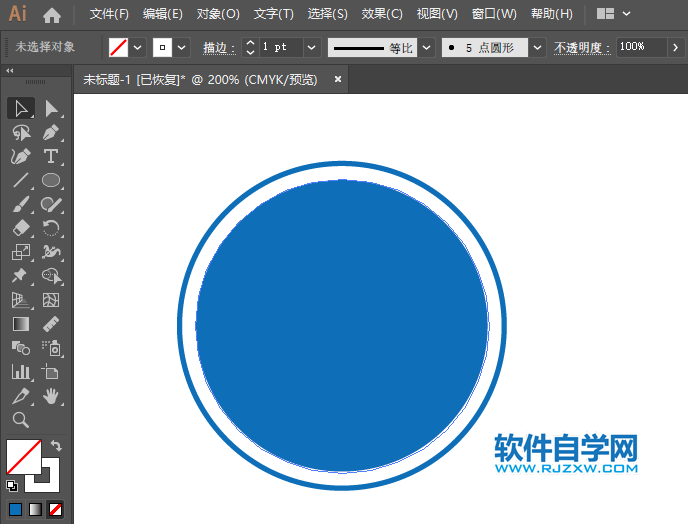The height and width of the screenshot is (524, 688).
Task: Expand the brush definition 5 点圆形 dropdown
Action: pos(537,47)
